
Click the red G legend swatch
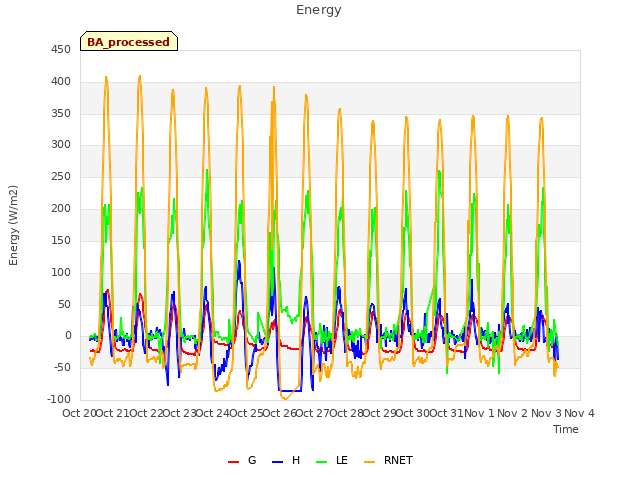233,462
